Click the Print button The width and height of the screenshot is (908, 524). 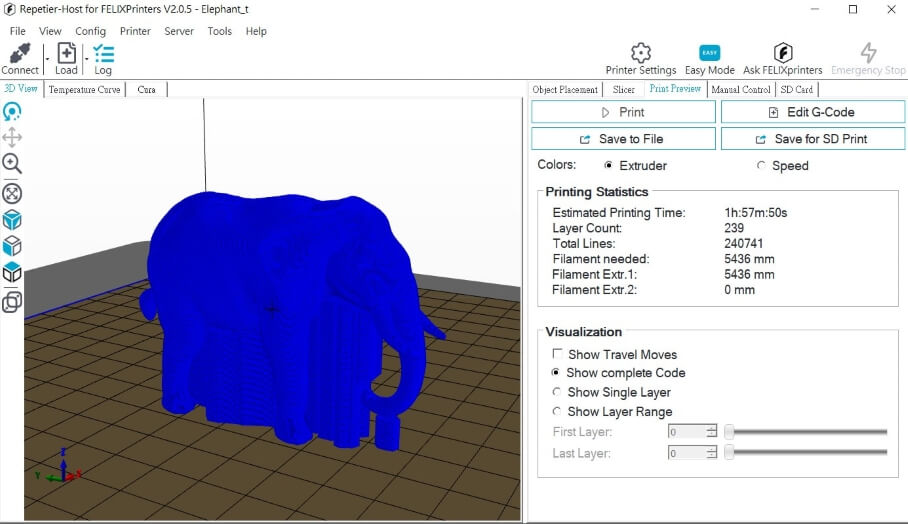(623, 112)
